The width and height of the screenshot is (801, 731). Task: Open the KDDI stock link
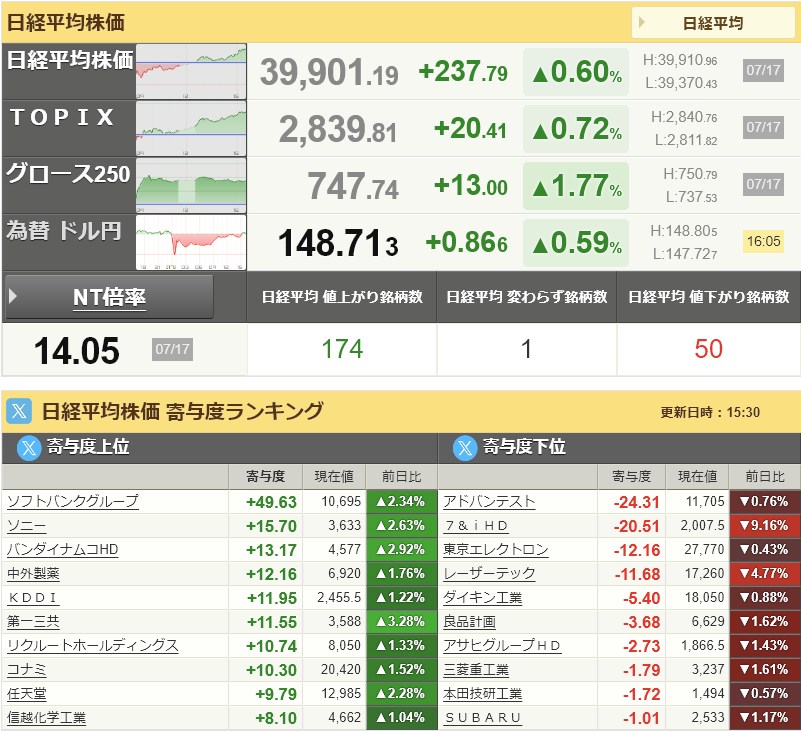(33, 597)
